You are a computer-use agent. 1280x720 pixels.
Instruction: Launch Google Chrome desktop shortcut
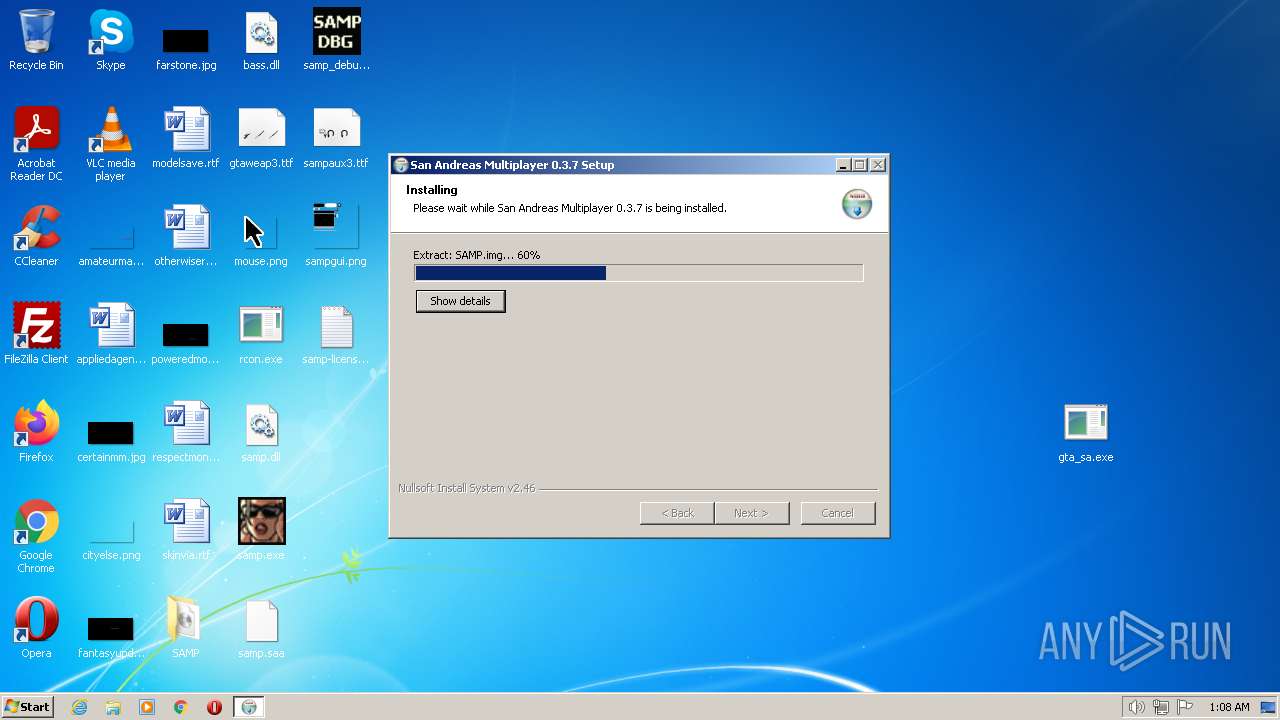(36, 536)
